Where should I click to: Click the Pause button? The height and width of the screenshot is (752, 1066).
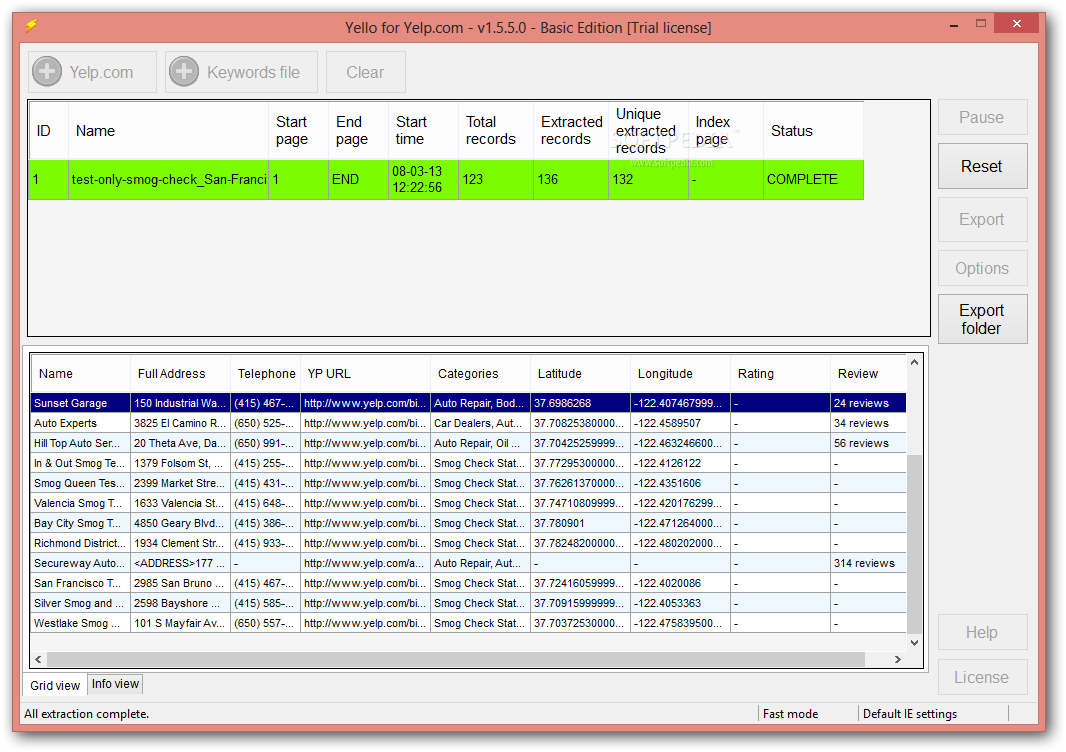pyautogui.click(x=982, y=117)
